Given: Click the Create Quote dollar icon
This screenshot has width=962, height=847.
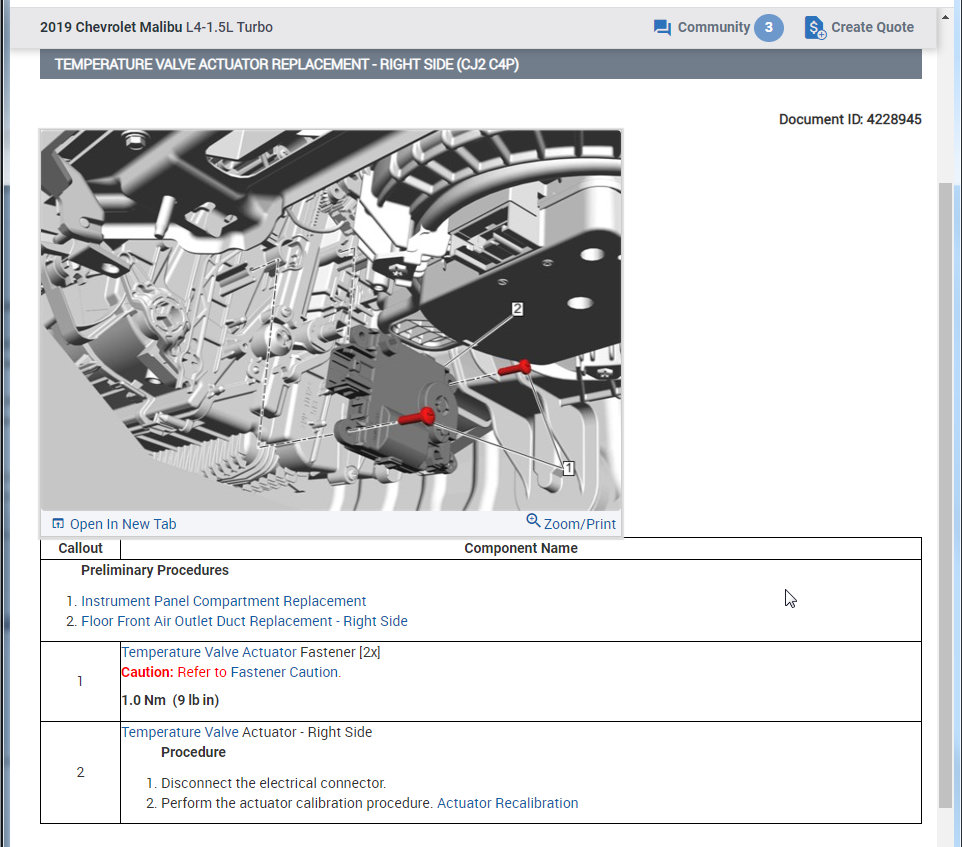Looking at the screenshot, I should [x=815, y=28].
